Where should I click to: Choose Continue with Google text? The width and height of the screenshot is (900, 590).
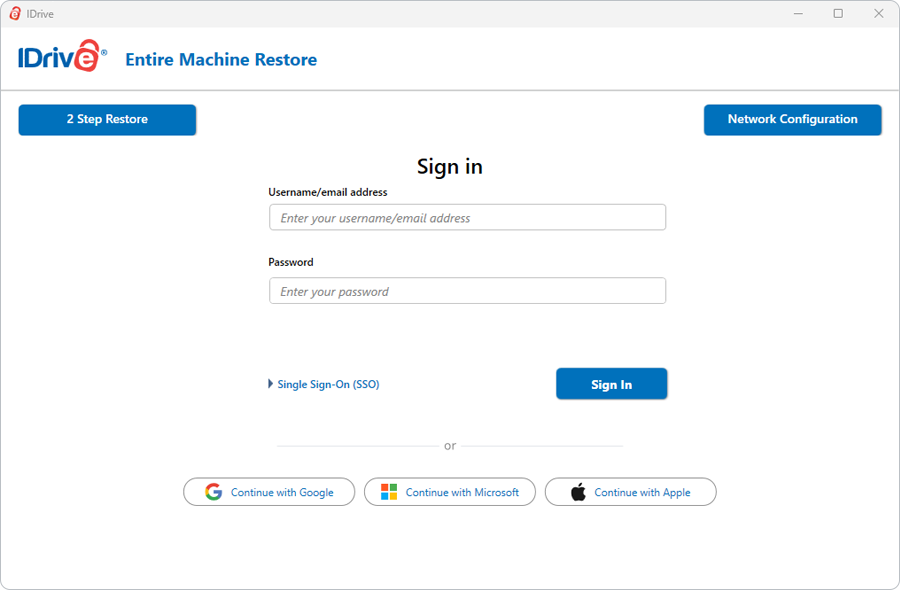[x=282, y=492]
